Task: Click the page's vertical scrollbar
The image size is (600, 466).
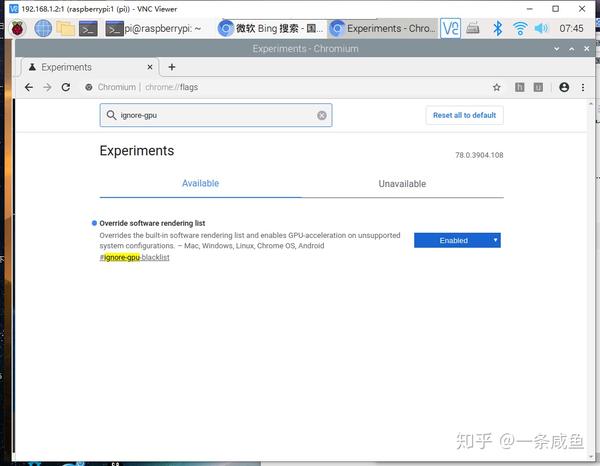Action: tap(590, 279)
